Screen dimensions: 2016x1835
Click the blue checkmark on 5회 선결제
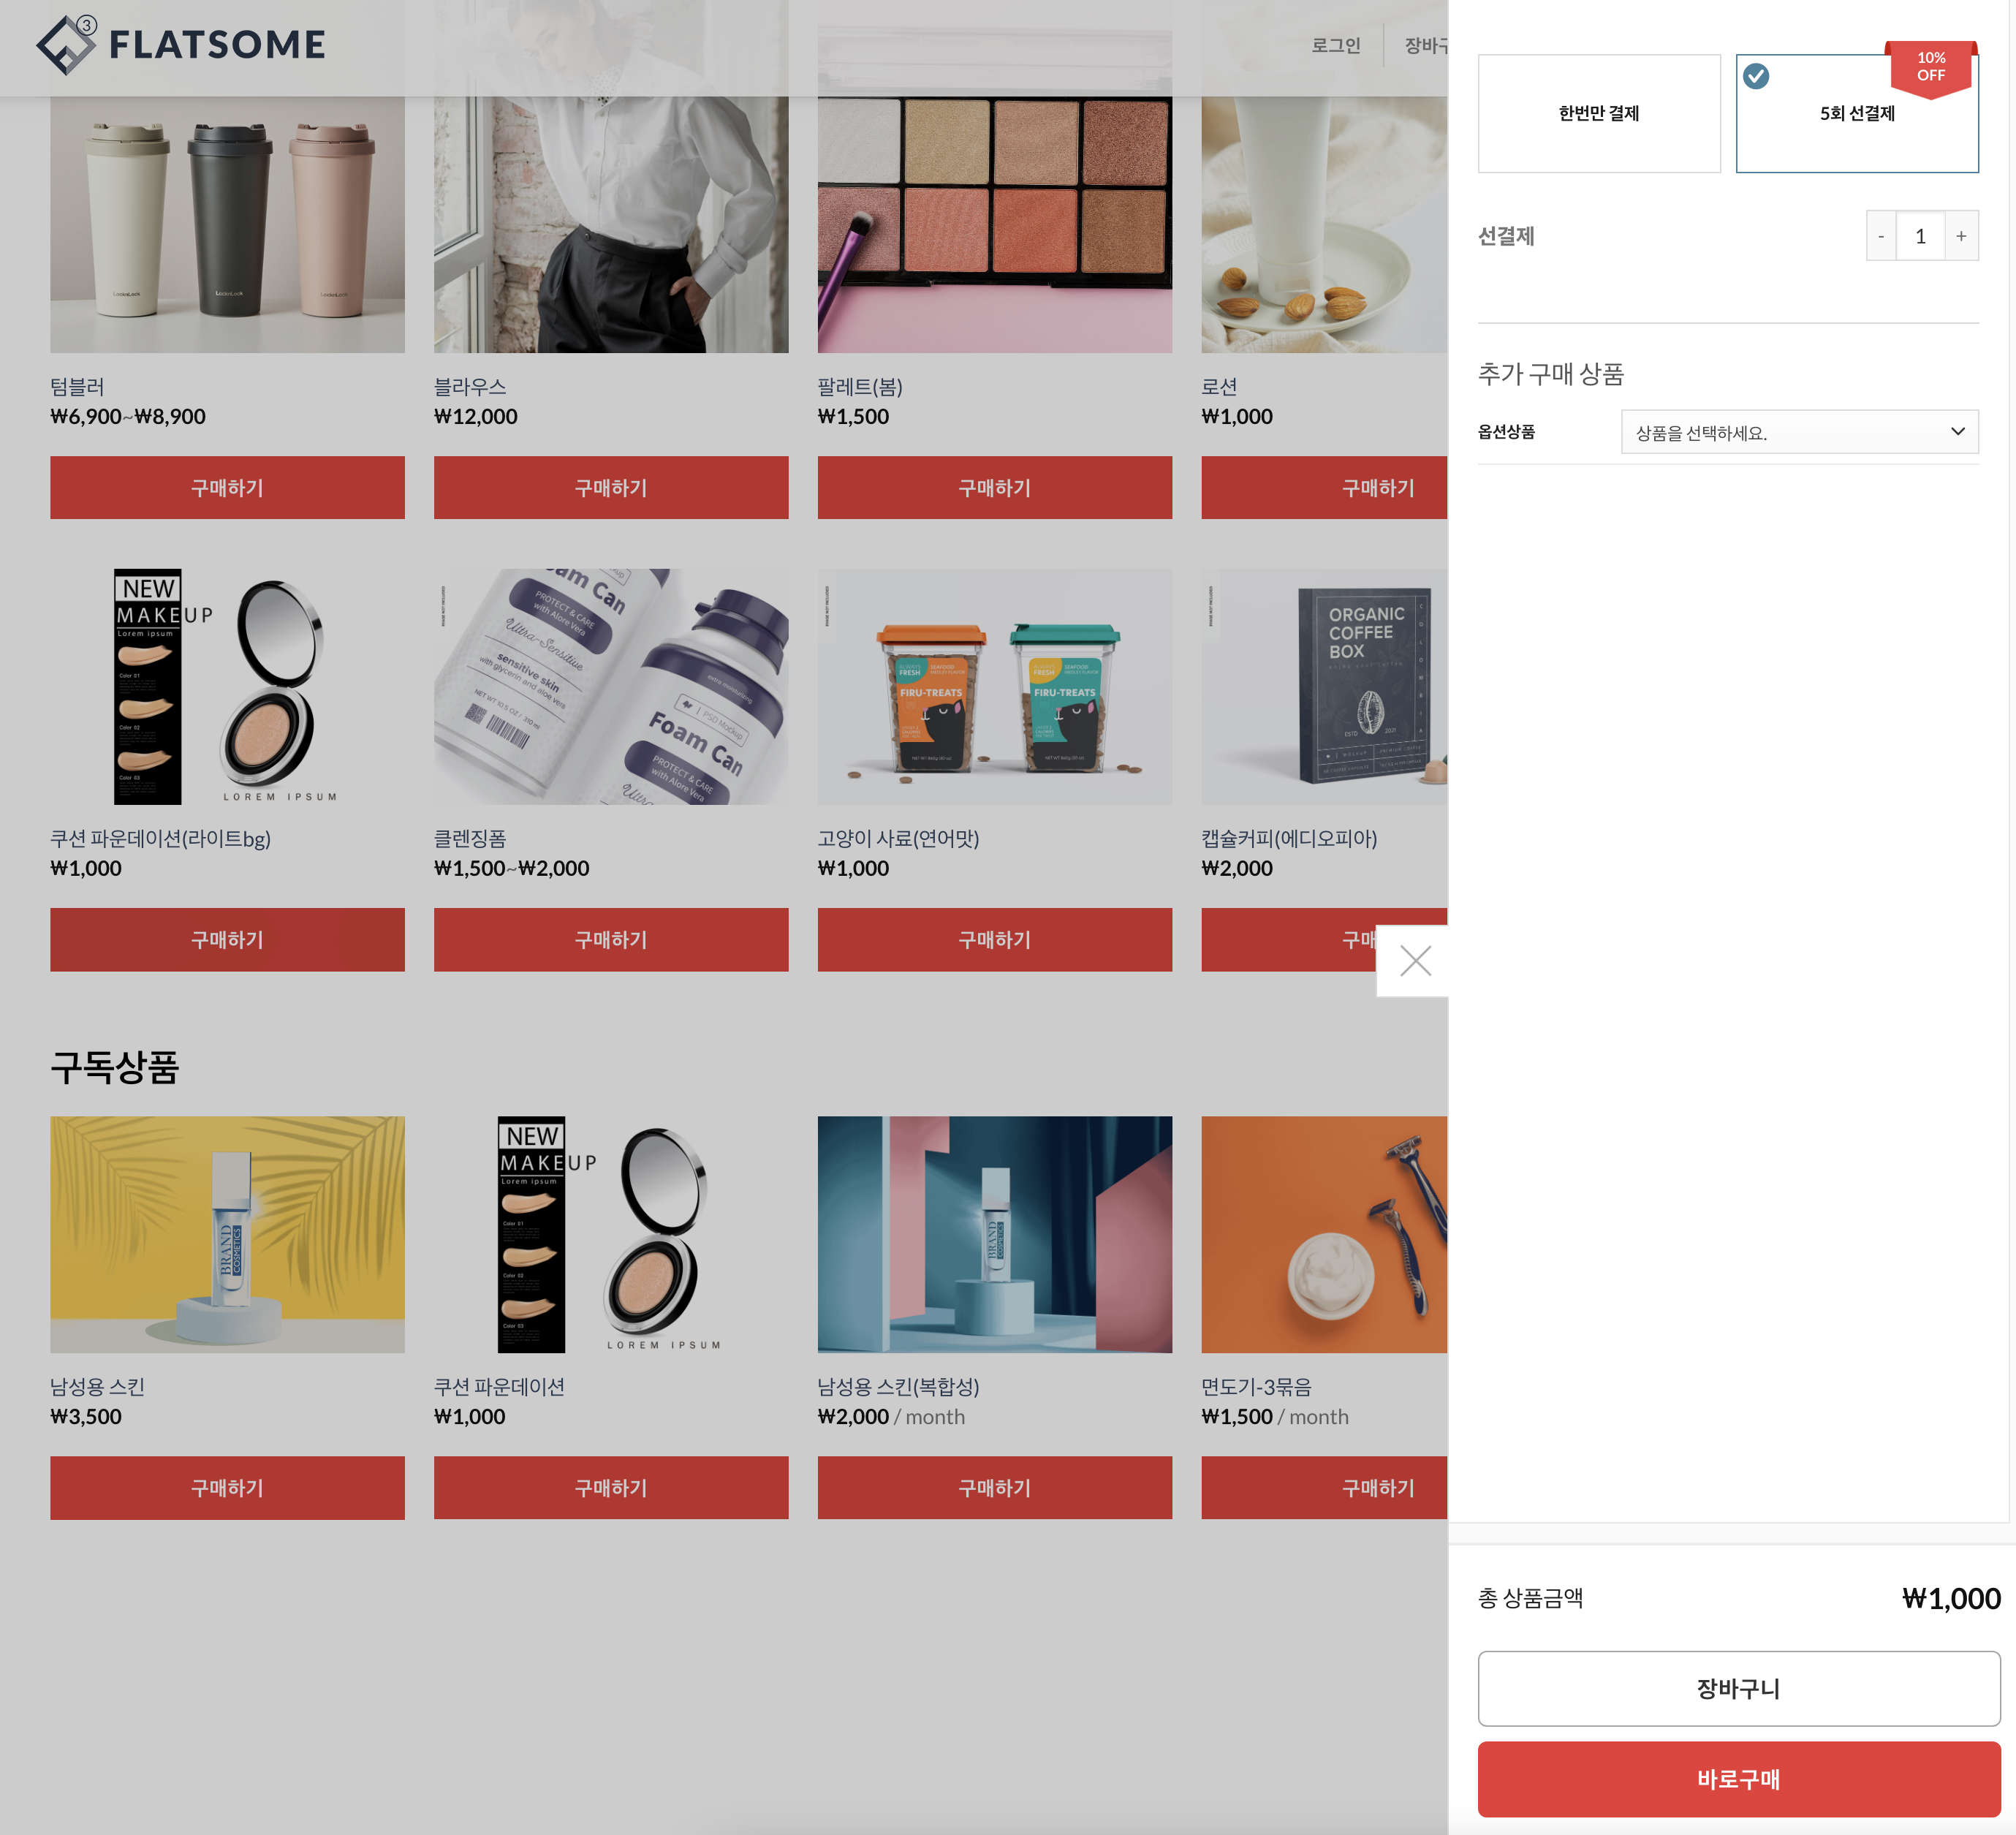[x=1756, y=76]
